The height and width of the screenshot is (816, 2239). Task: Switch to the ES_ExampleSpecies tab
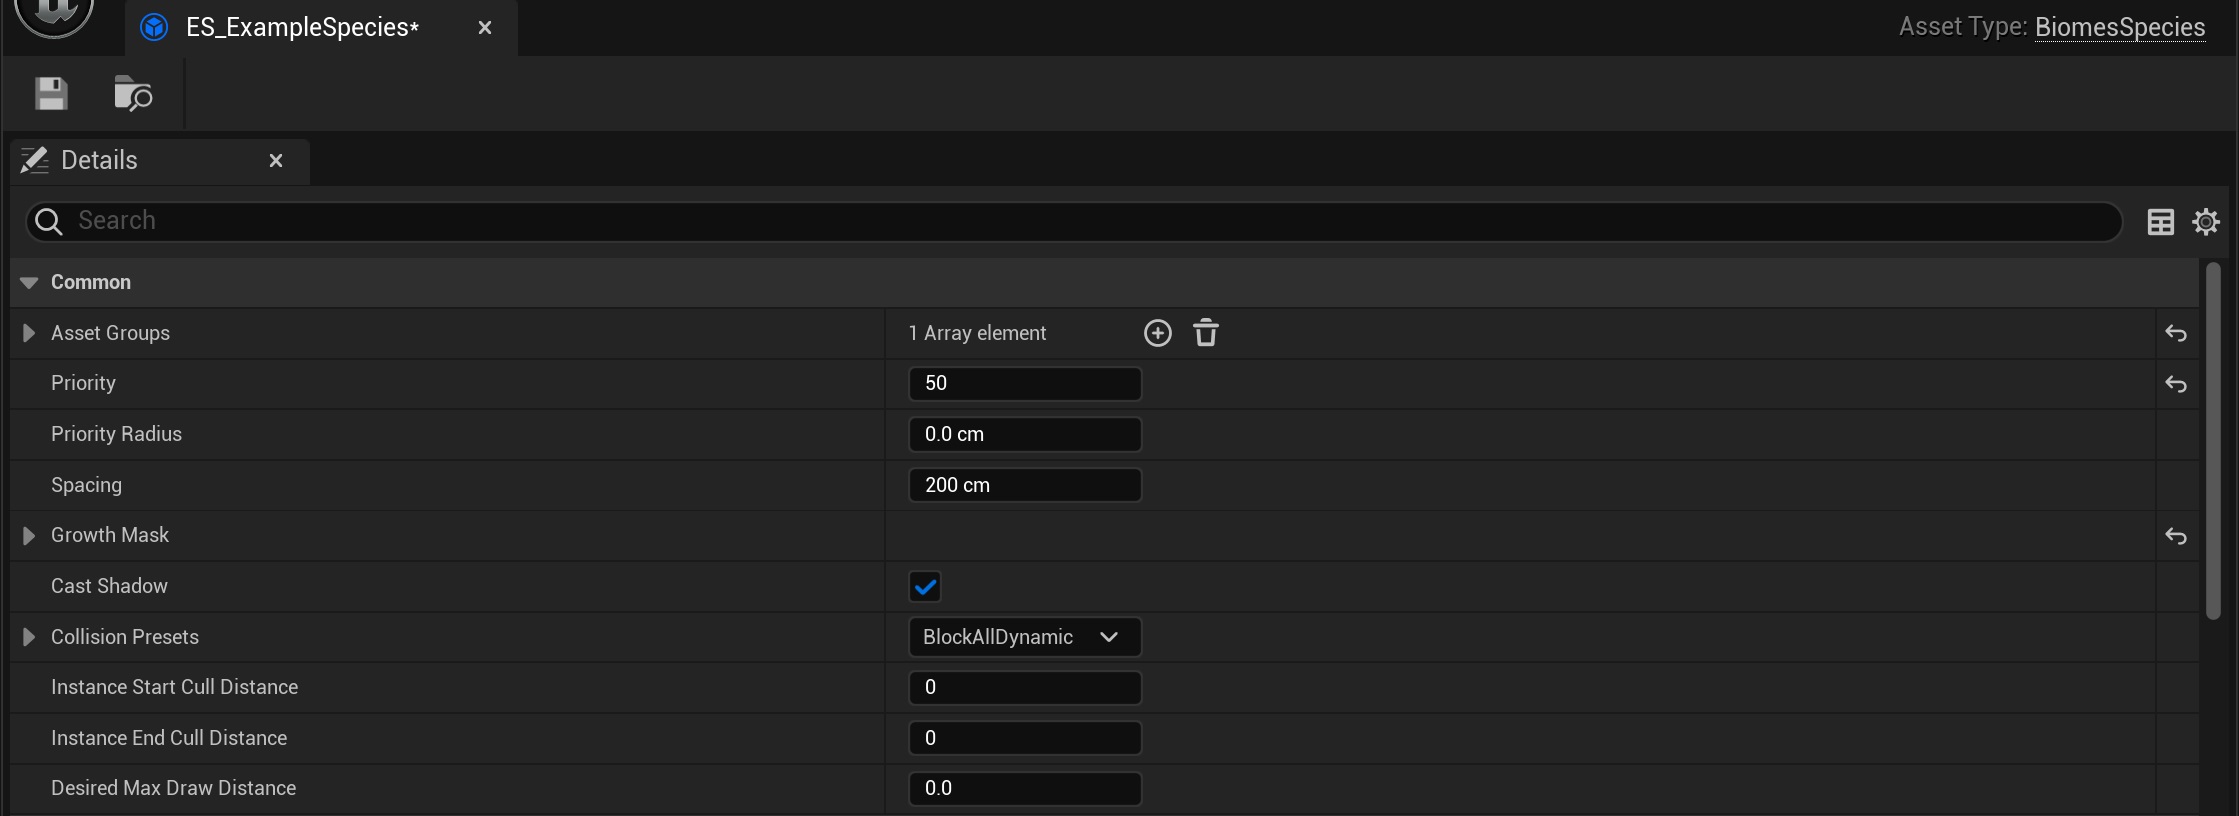pos(301,28)
